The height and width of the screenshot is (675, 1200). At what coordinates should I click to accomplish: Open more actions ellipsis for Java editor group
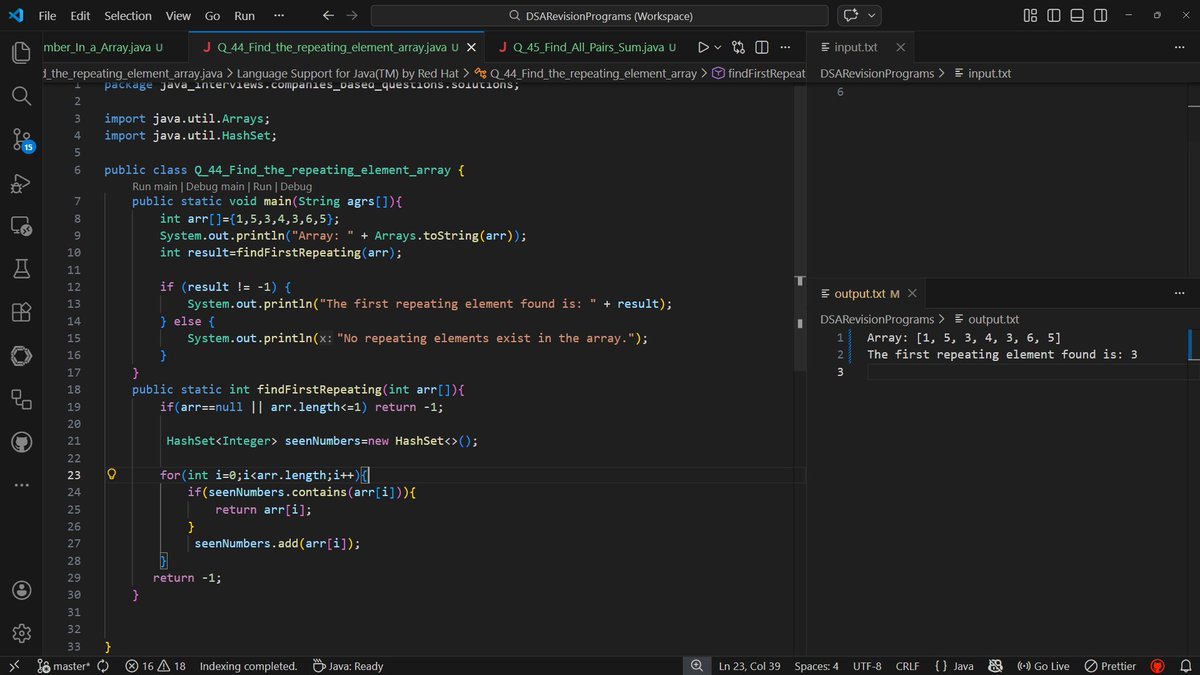pyautogui.click(x=784, y=47)
